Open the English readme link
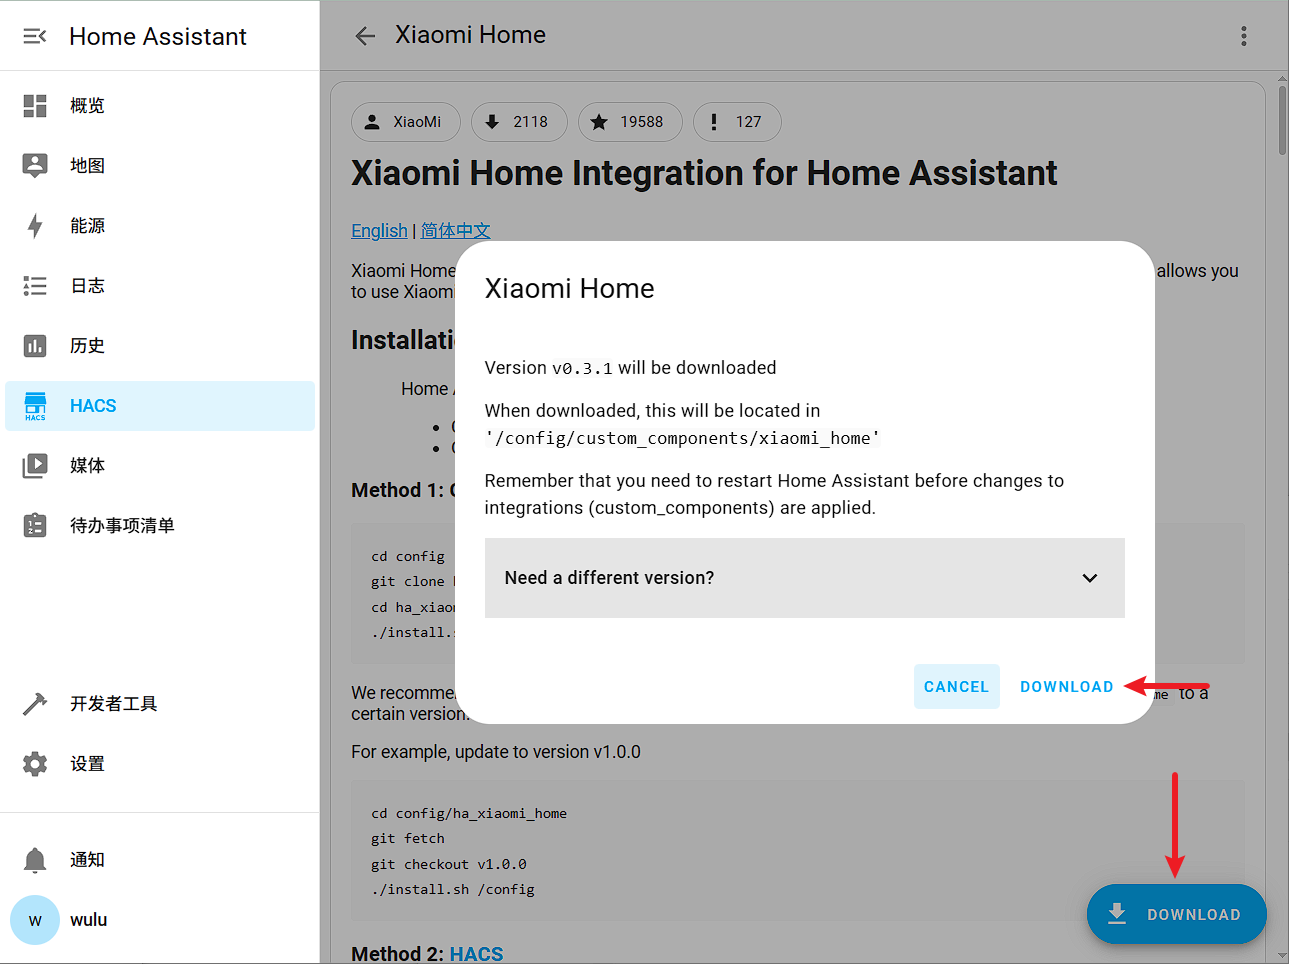This screenshot has width=1289, height=964. (379, 231)
